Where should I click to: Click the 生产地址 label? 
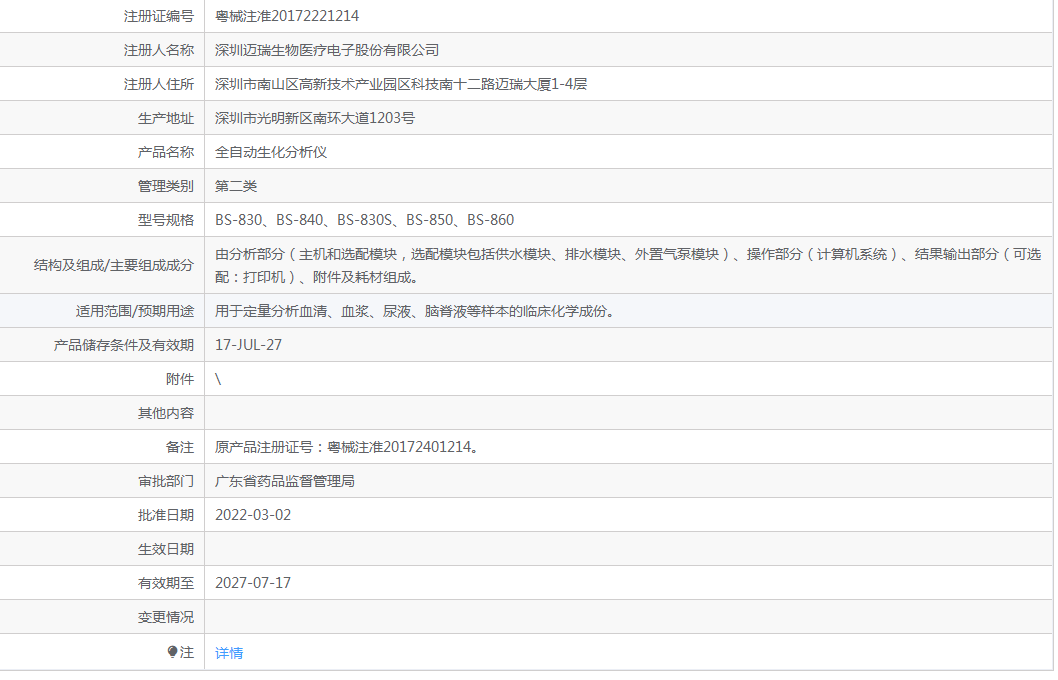(166, 118)
